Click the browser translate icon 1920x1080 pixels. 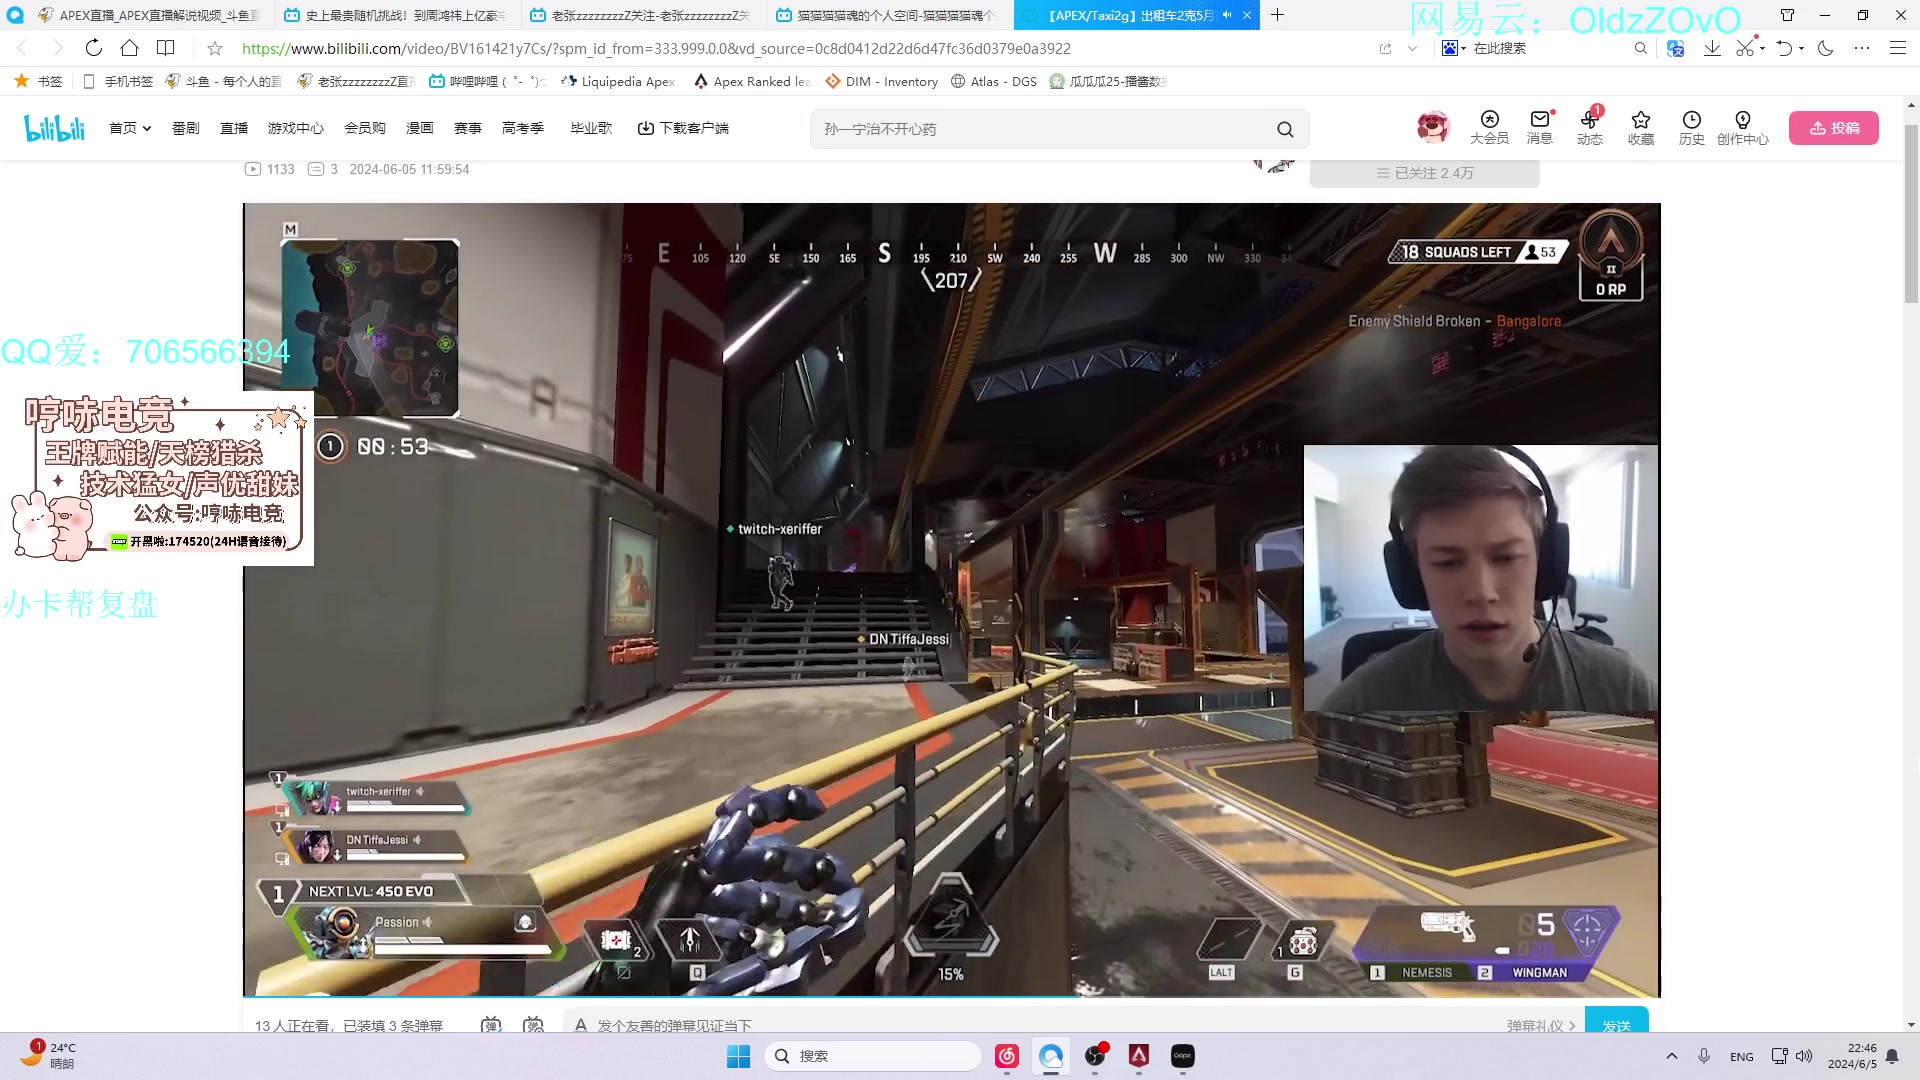[1676, 48]
